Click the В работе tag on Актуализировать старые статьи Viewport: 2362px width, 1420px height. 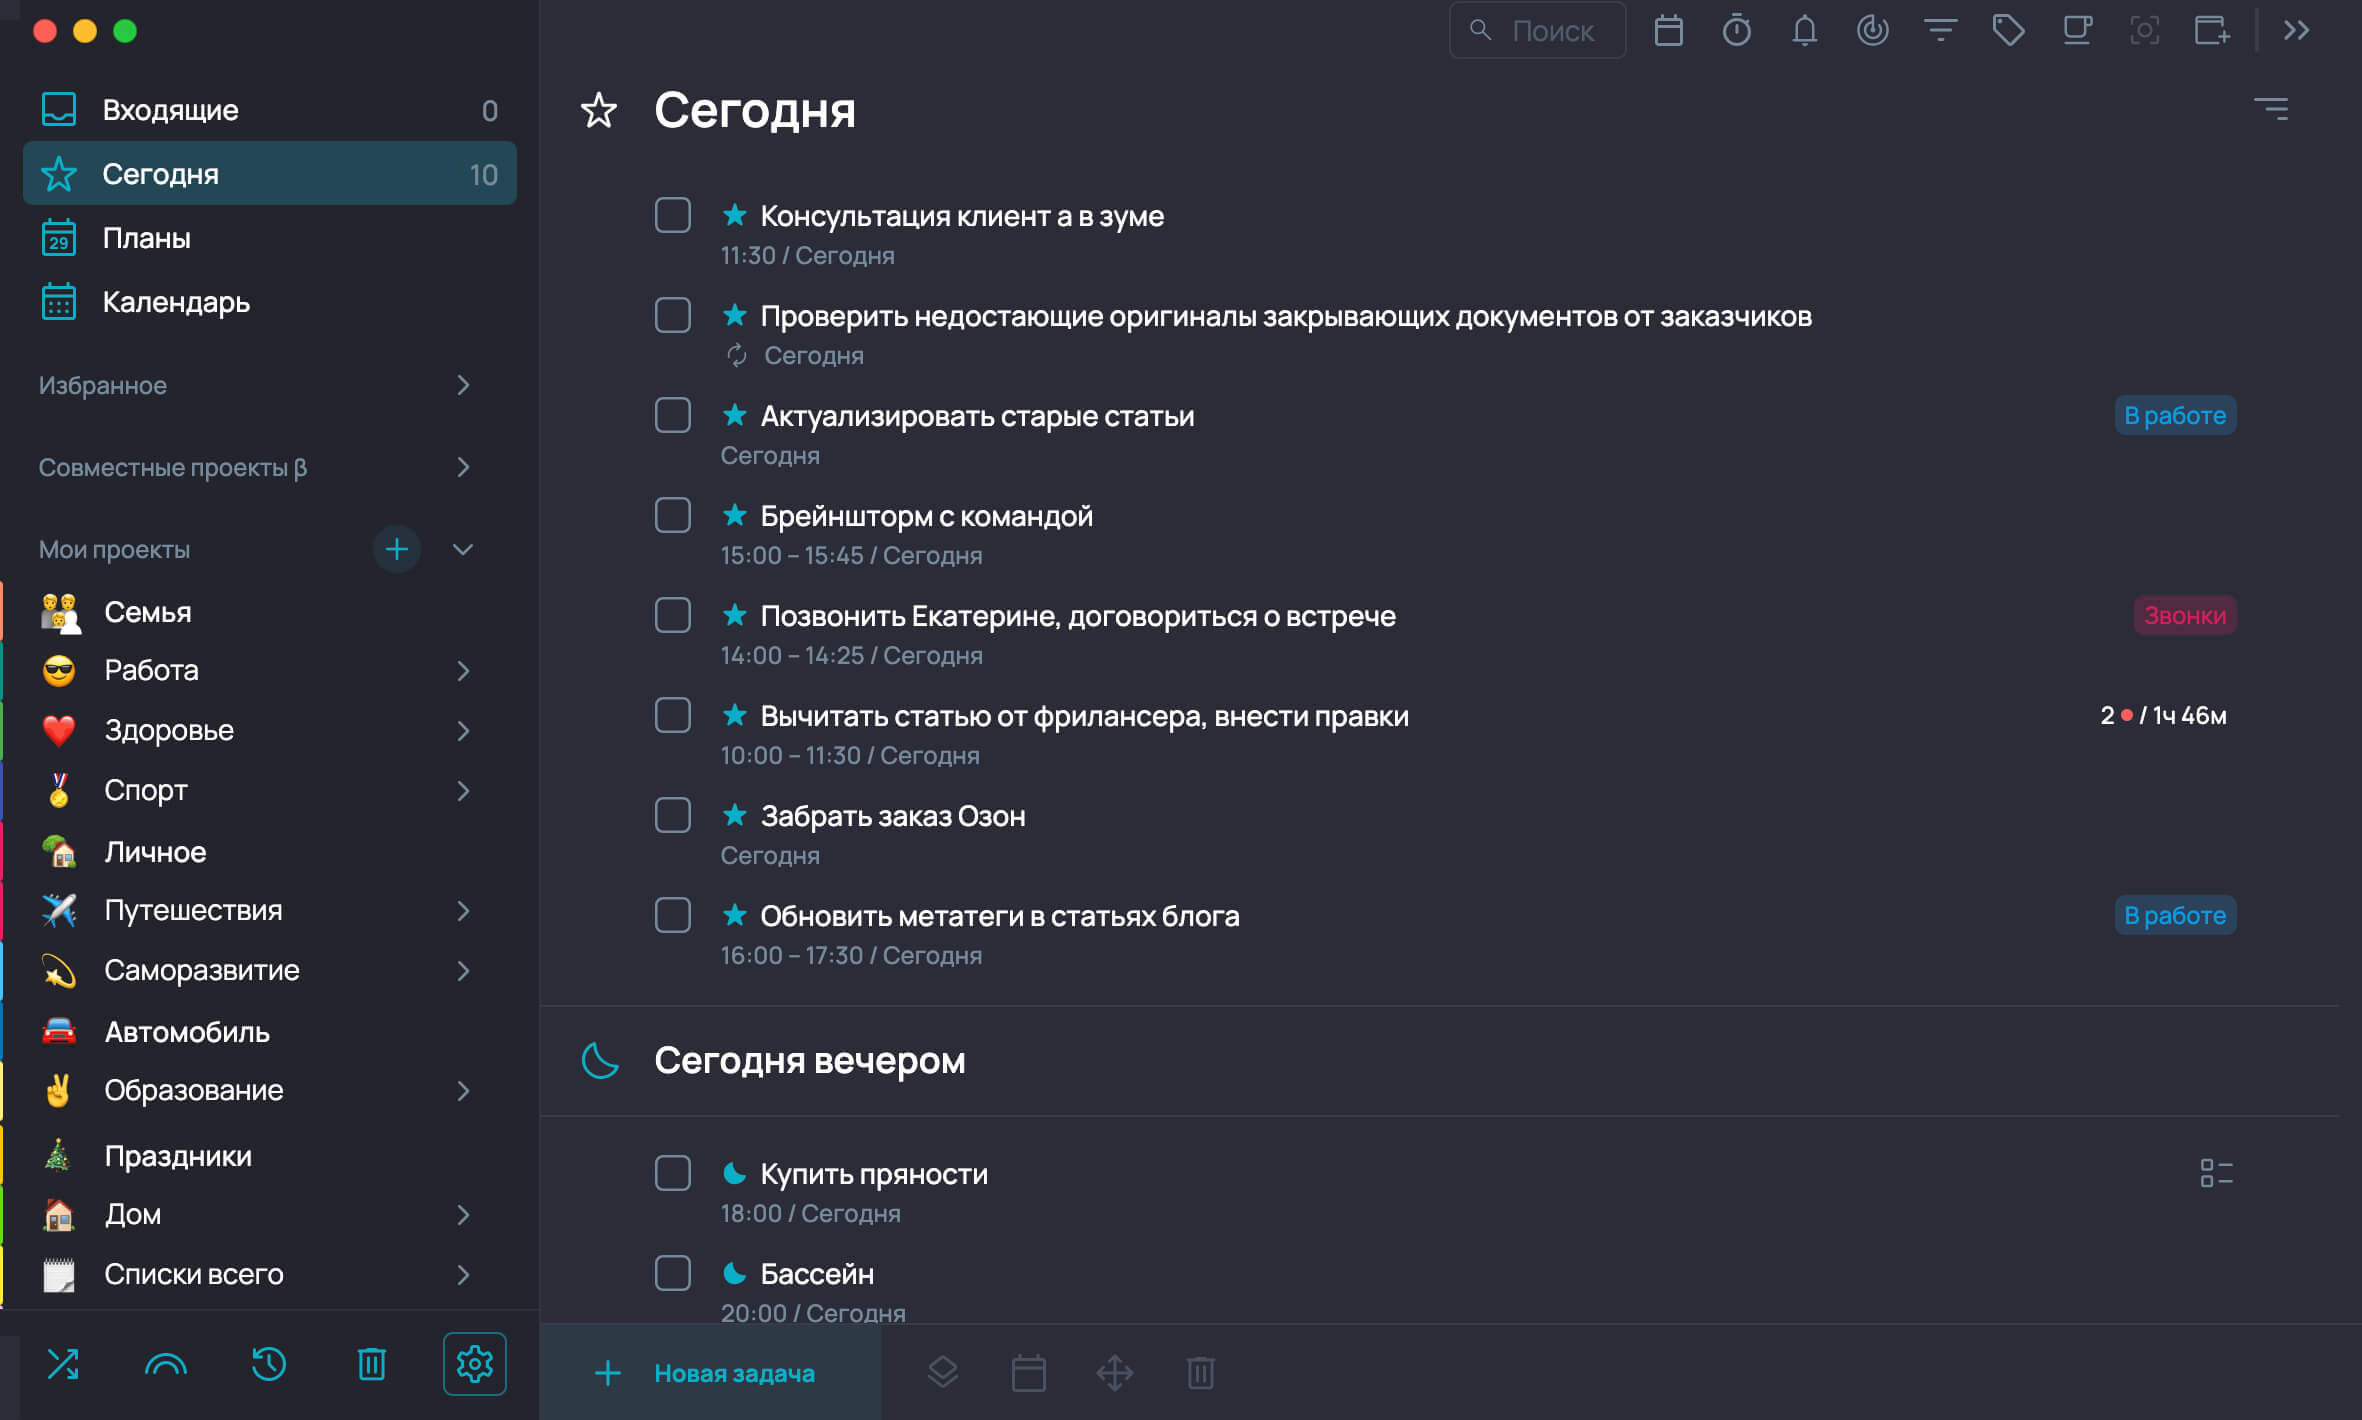coord(2174,415)
